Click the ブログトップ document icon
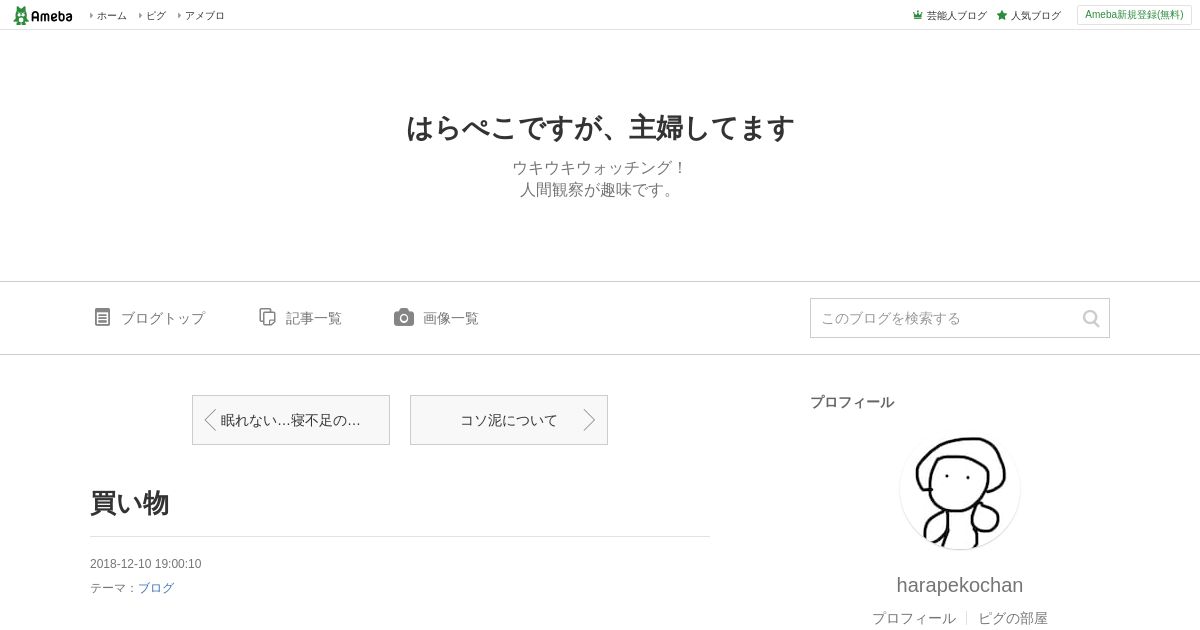The width and height of the screenshot is (1200, 630). (x=102, y=317)
